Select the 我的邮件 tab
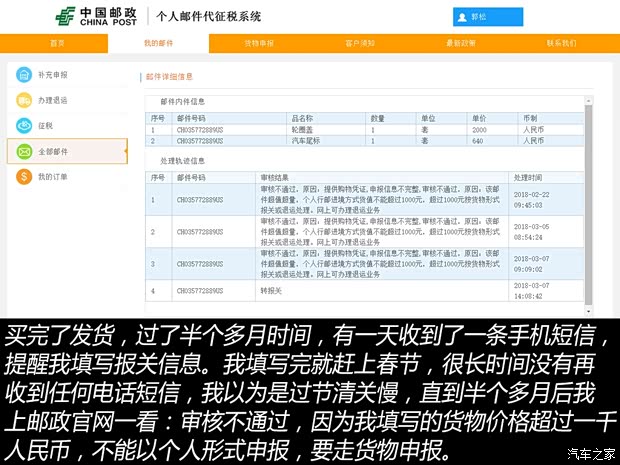Image resolution: width=620 pixels, height=465 pixels. coord(158,43)
